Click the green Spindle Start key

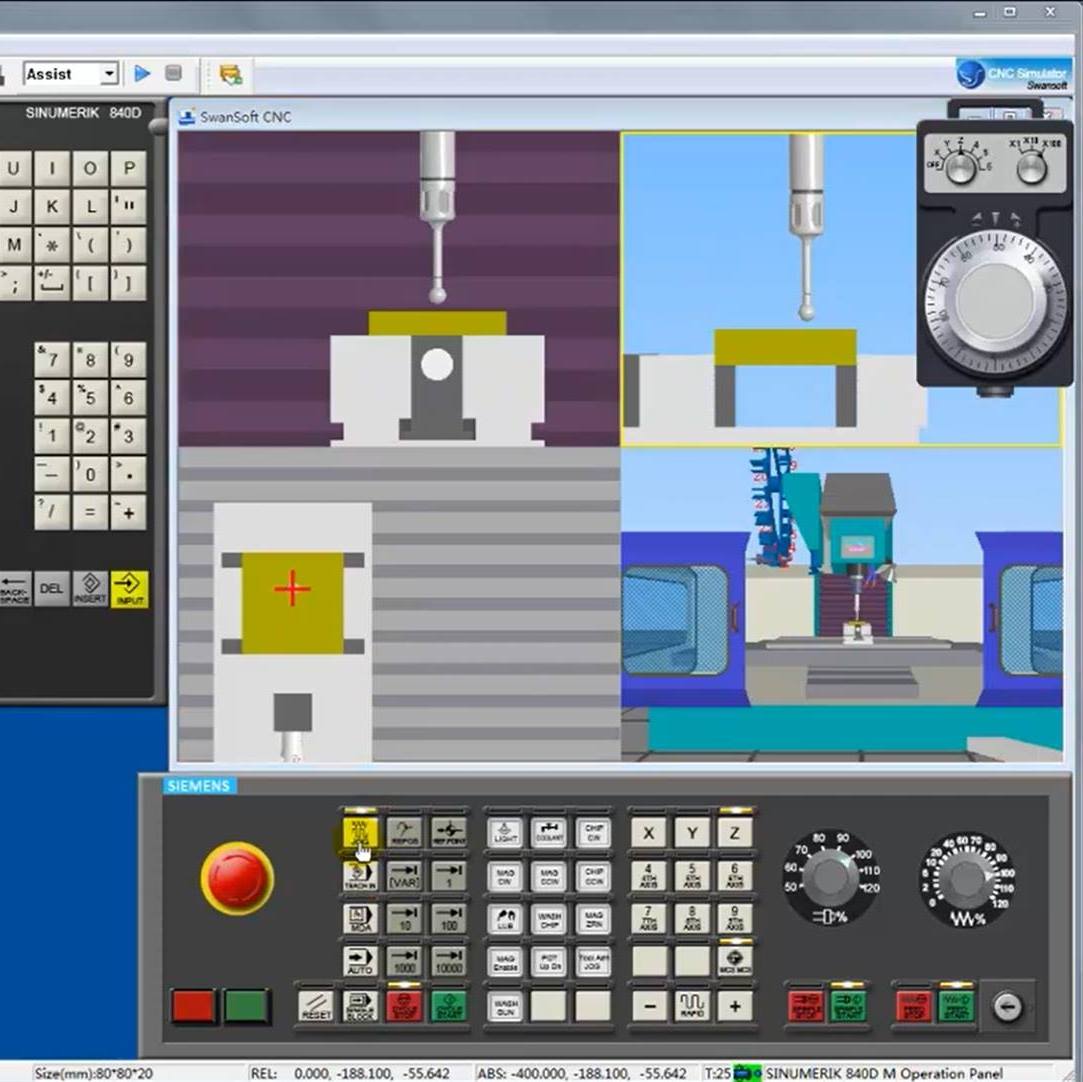(x=848, y=1007)
